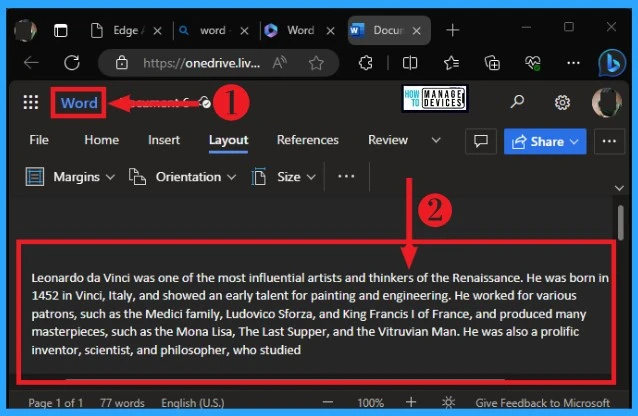Click the 100% zoom level
The width and height of the screenshot is (638, 416).
(370, 403)
